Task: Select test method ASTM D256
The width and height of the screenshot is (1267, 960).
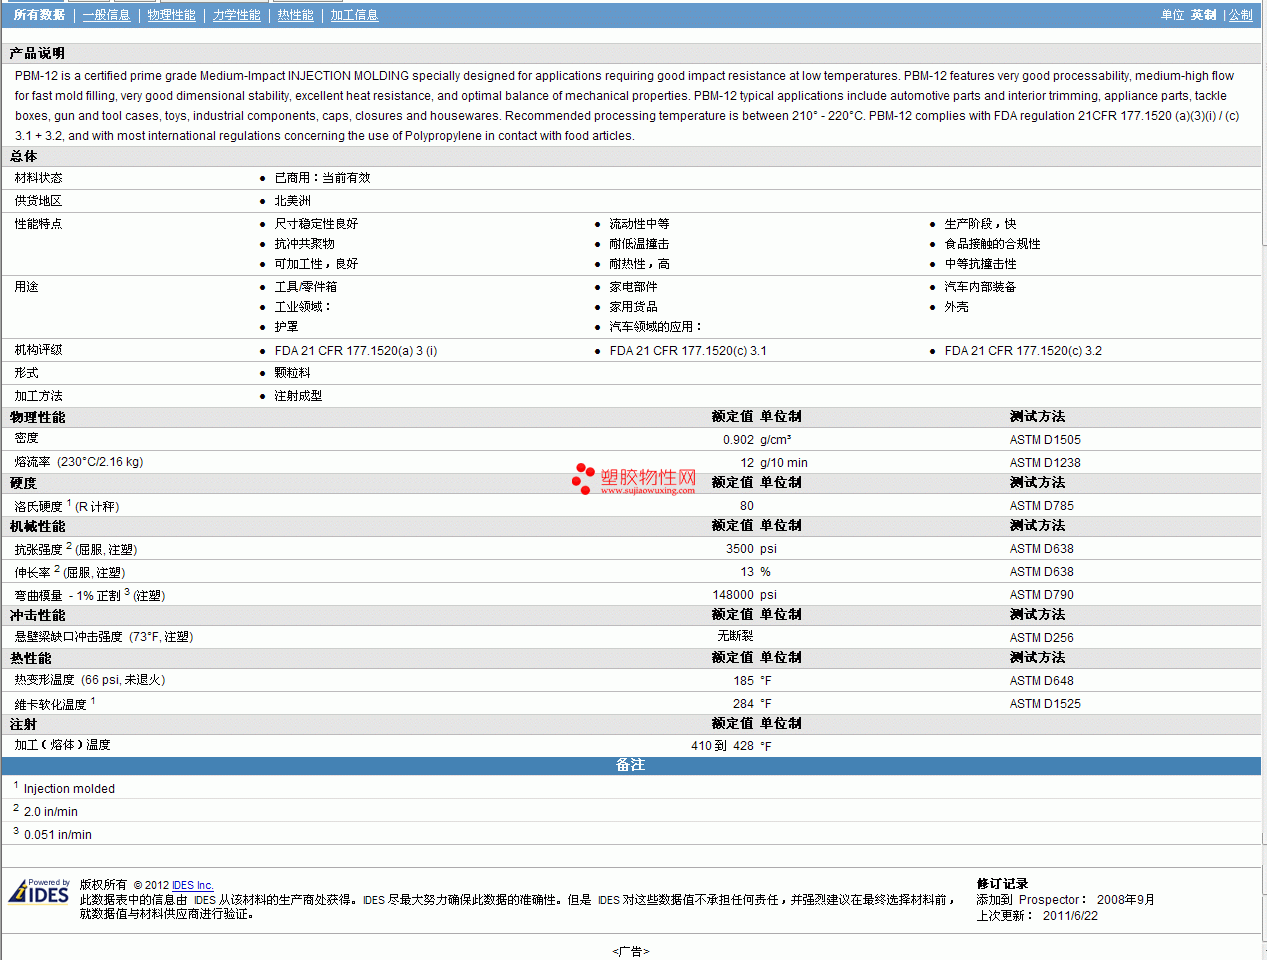Action: 1041,638
